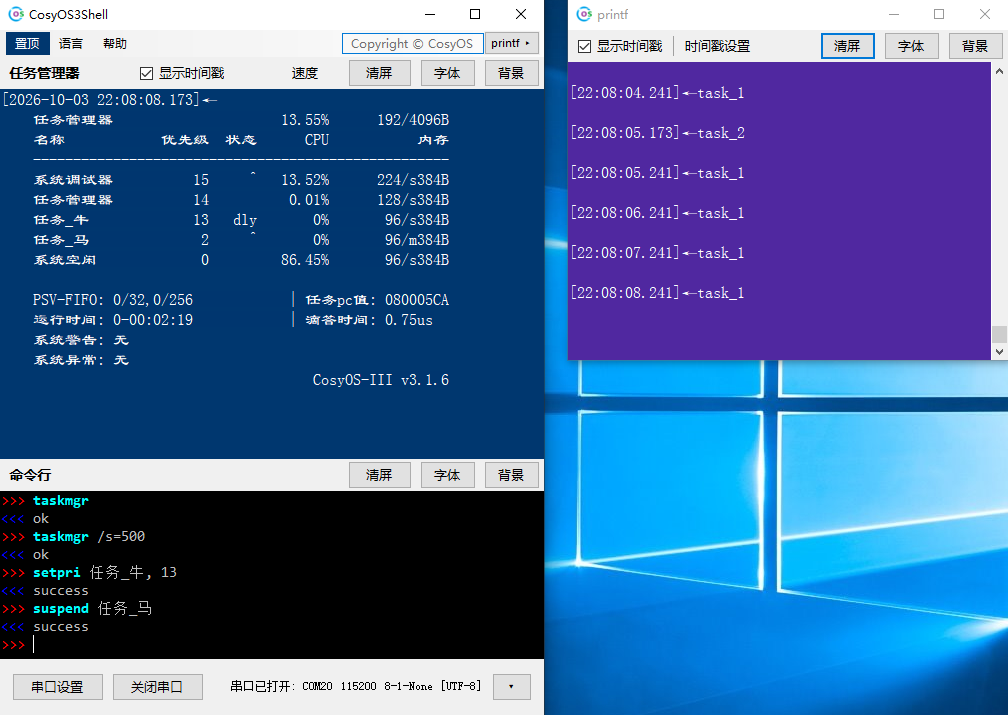Select the 系统空闲 task row
Viewport: 1008px width, 715px height.
coord(241,260)
